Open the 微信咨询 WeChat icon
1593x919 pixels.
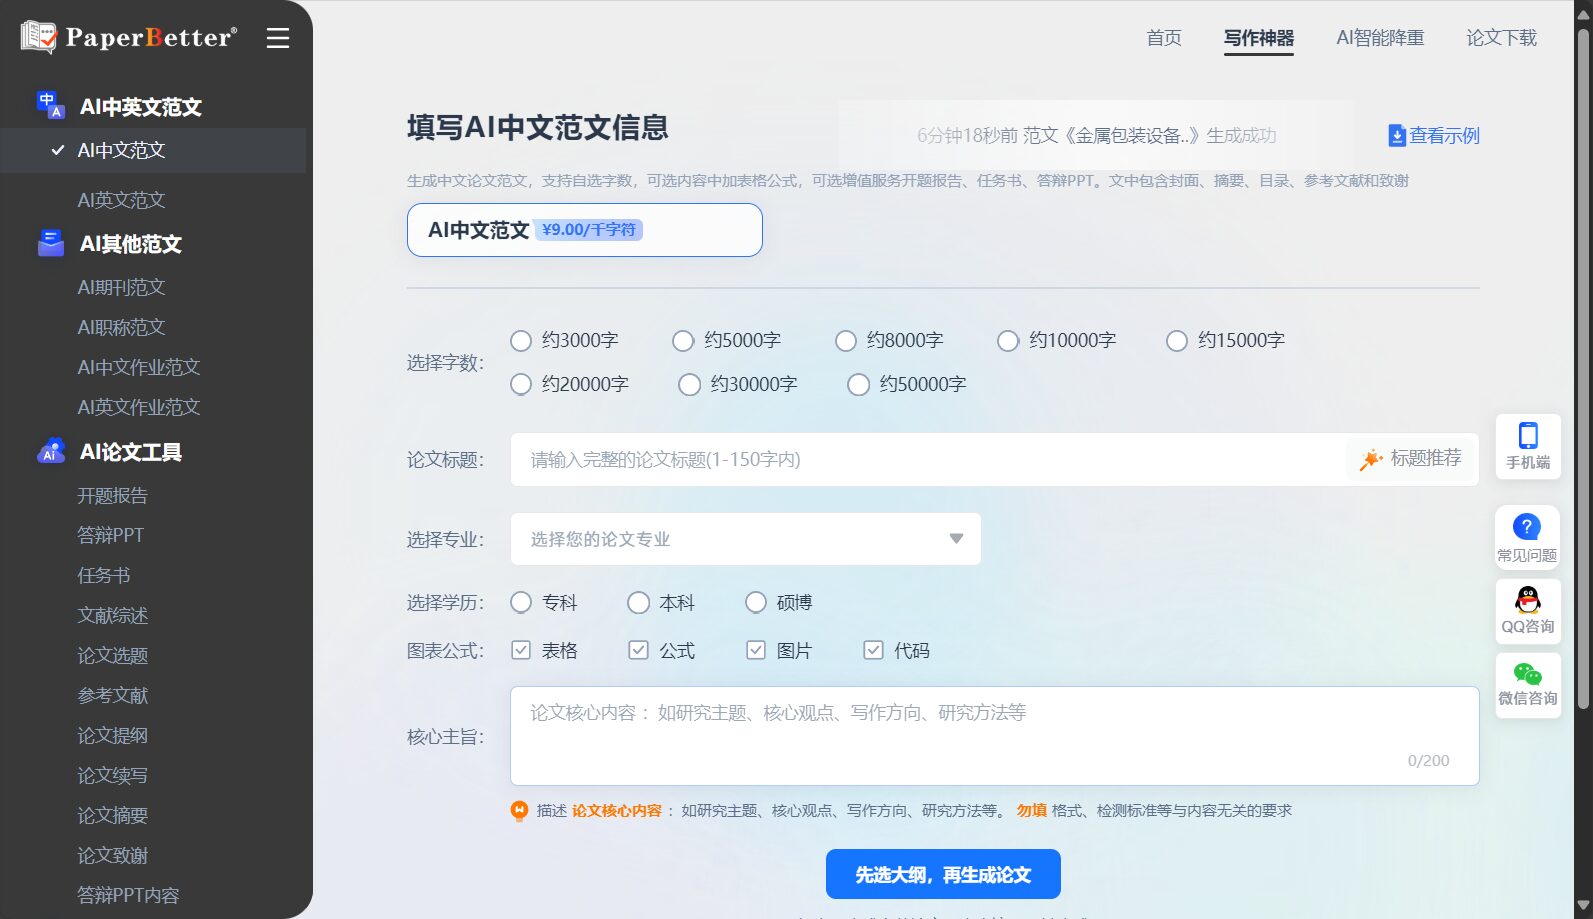[1528, 674]
